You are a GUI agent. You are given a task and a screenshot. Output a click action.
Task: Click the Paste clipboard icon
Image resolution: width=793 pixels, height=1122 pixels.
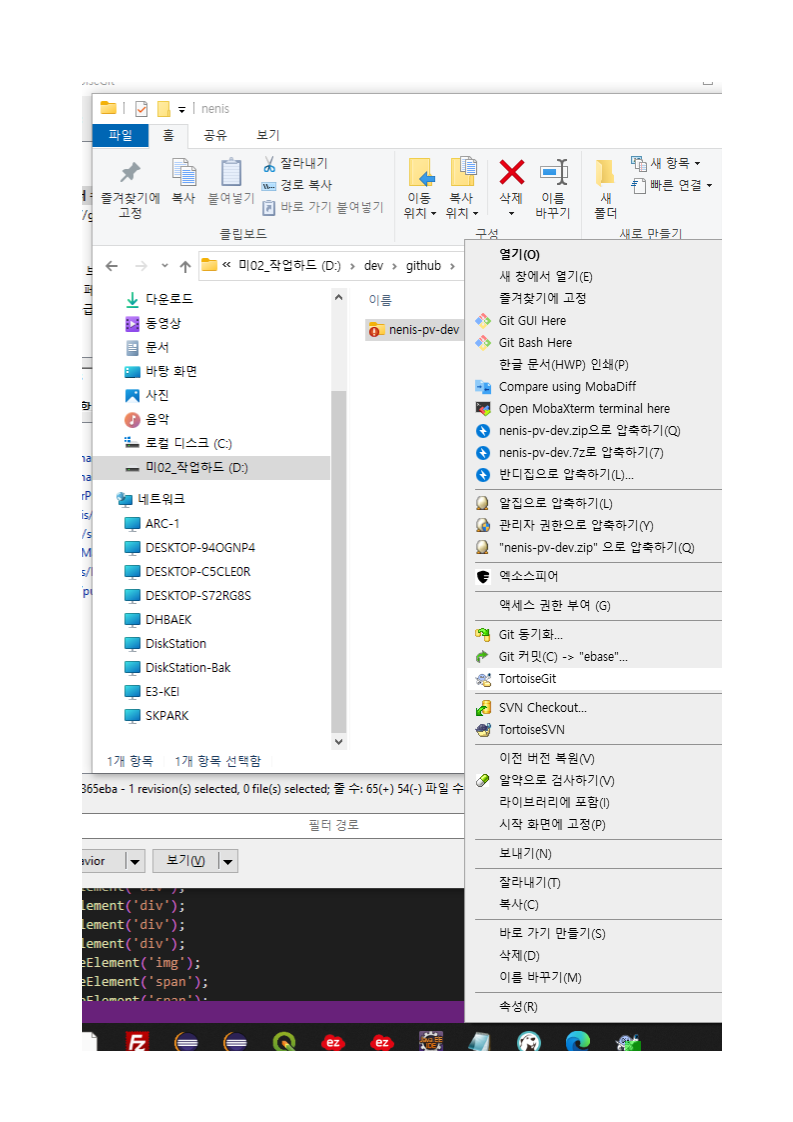[x=230, y=172]
